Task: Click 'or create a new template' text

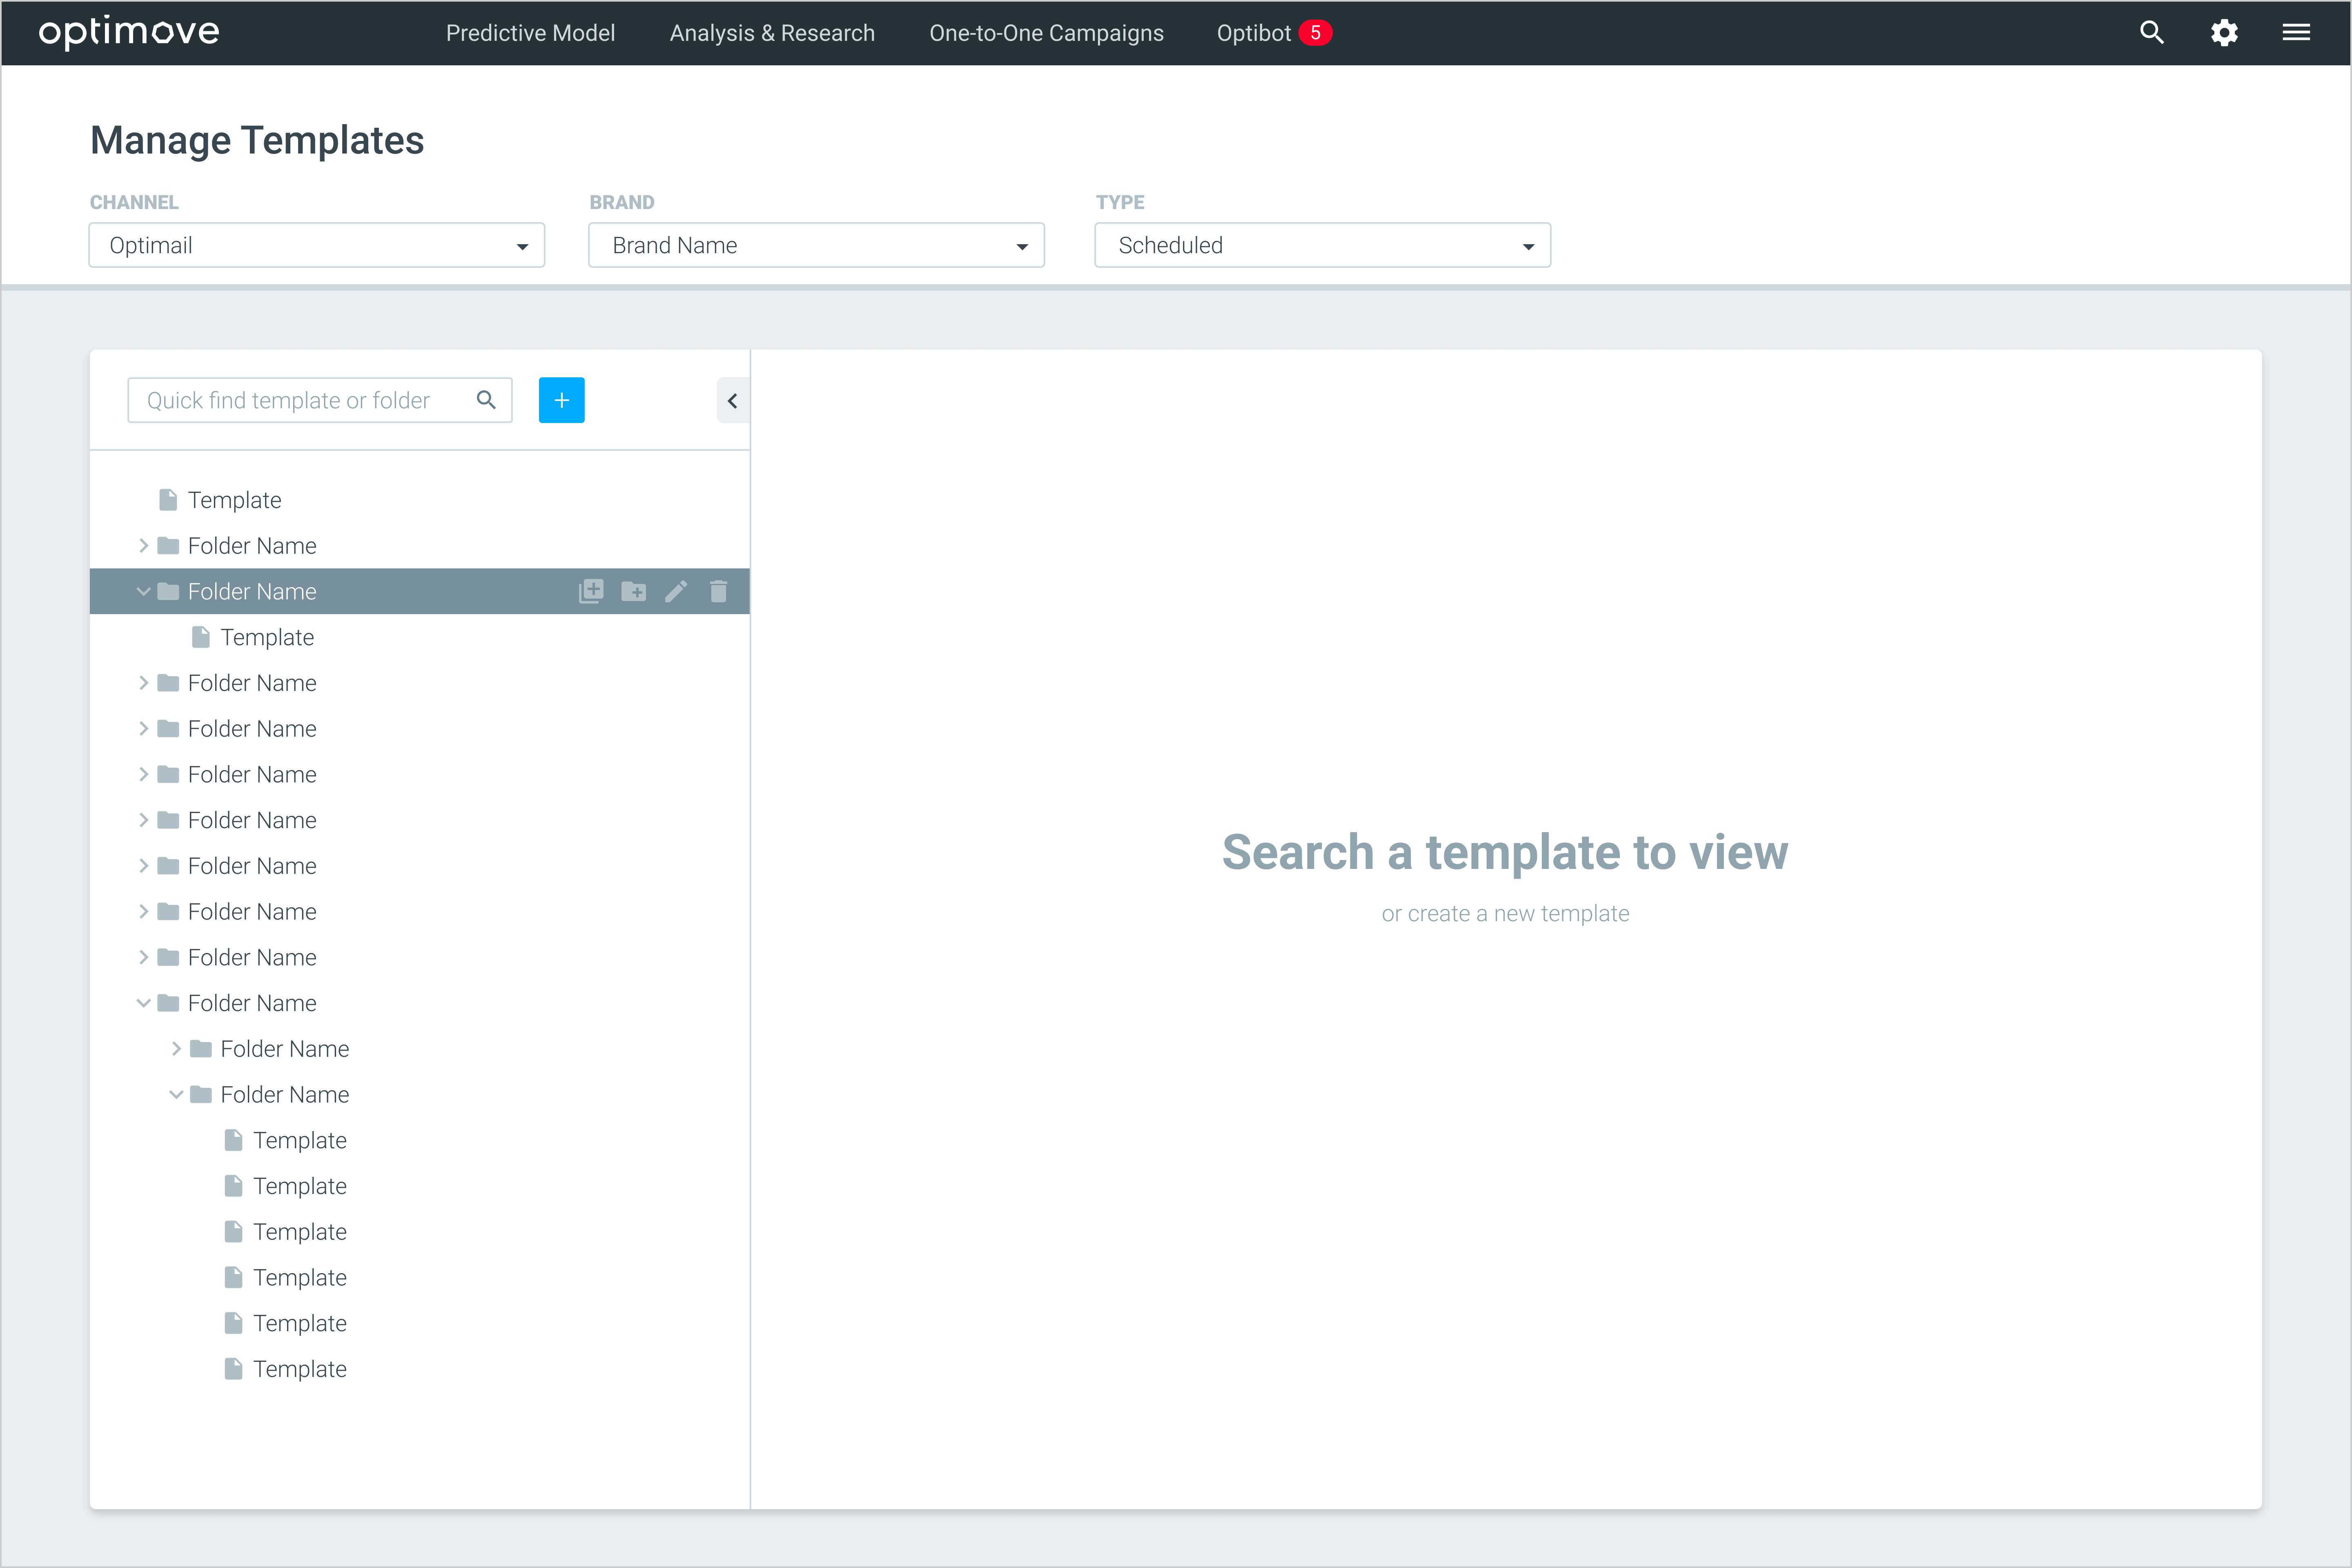Action: [1505, 913]
